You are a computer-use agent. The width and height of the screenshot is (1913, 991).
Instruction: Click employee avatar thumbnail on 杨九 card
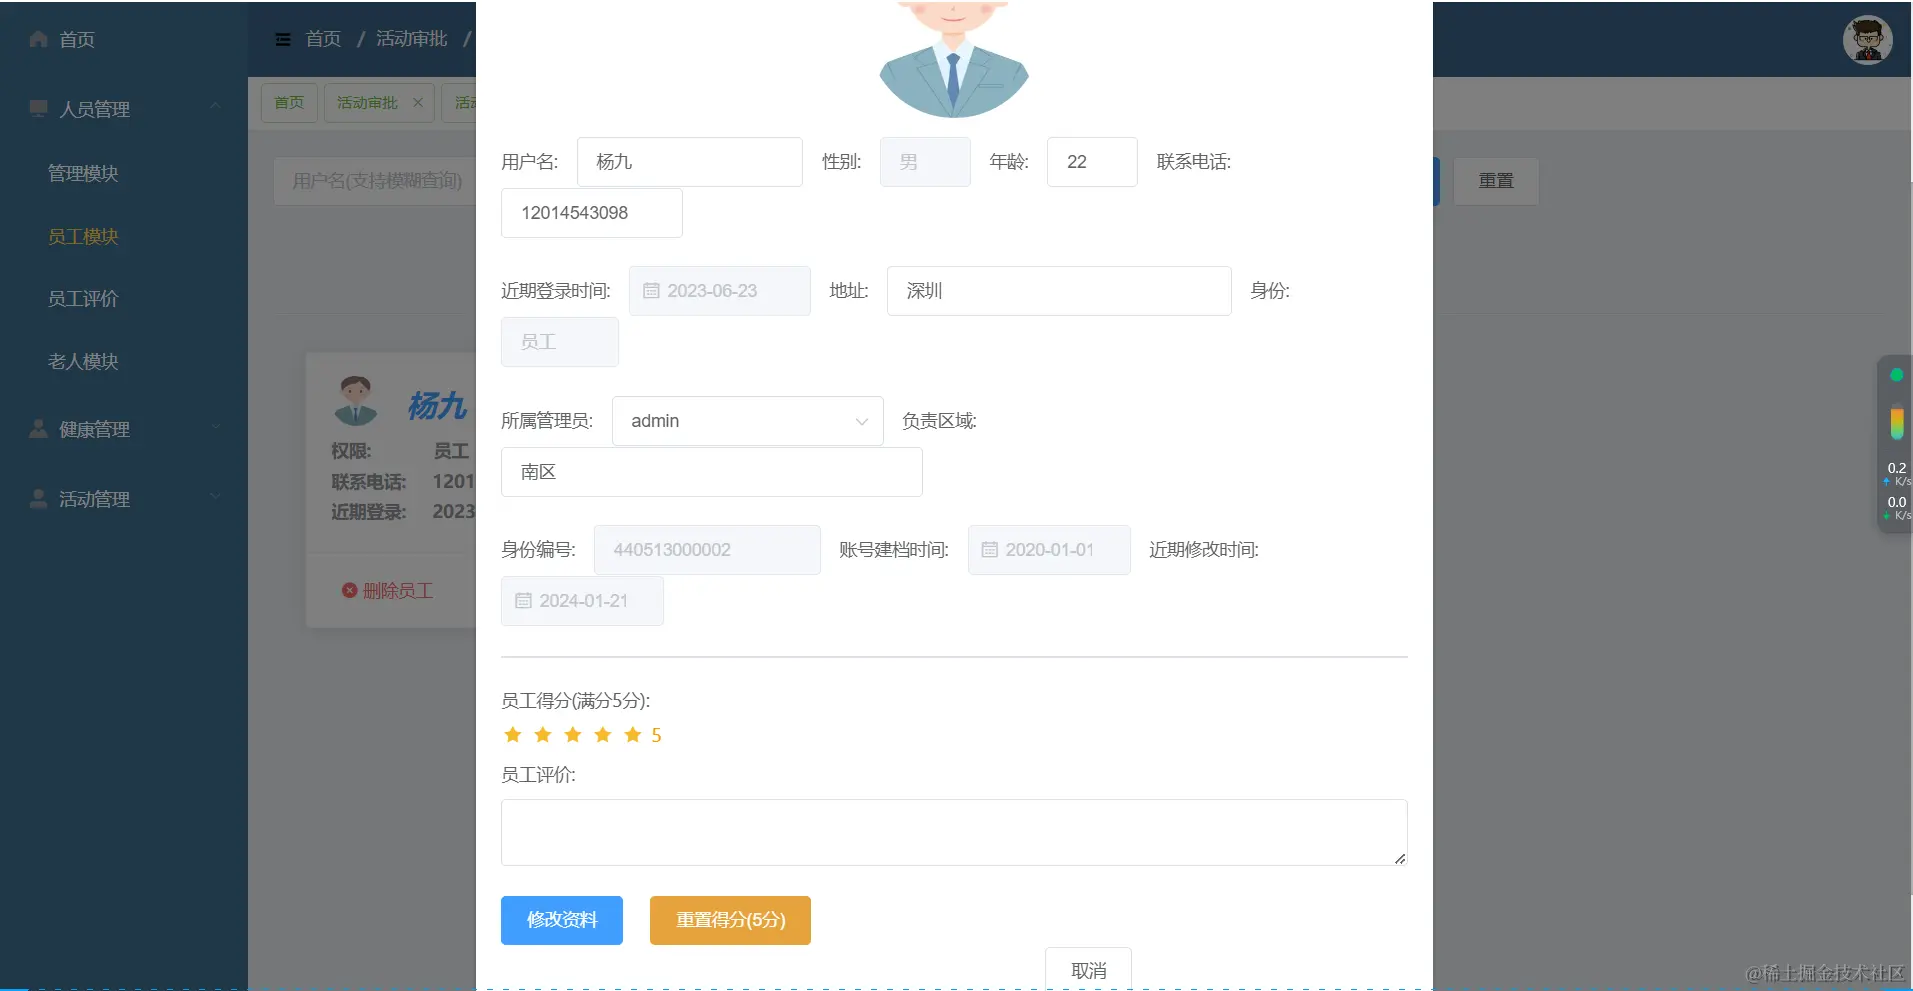pyautogui.click(x=355, y=400)
